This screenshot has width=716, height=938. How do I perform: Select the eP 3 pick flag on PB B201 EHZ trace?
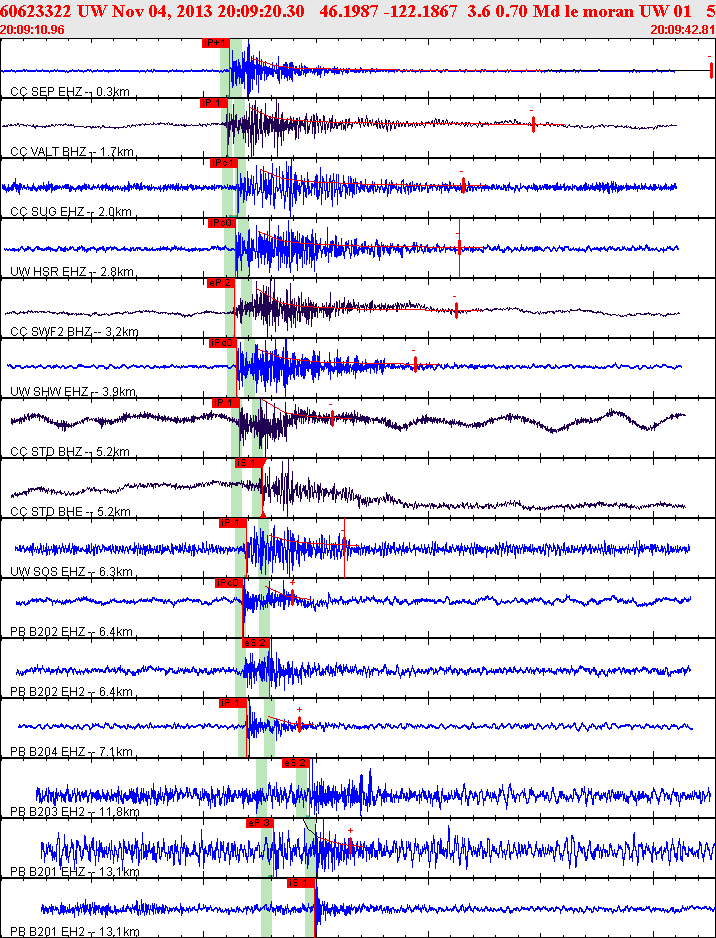(260, 823)
